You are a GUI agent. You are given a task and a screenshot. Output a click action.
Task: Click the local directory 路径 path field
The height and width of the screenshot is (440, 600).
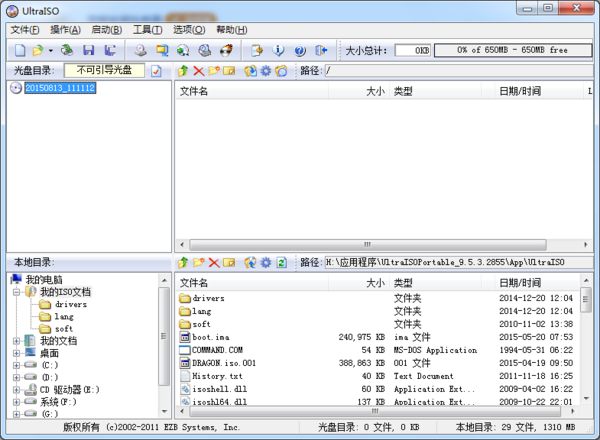pyautogui.click(x=458, y=262)
